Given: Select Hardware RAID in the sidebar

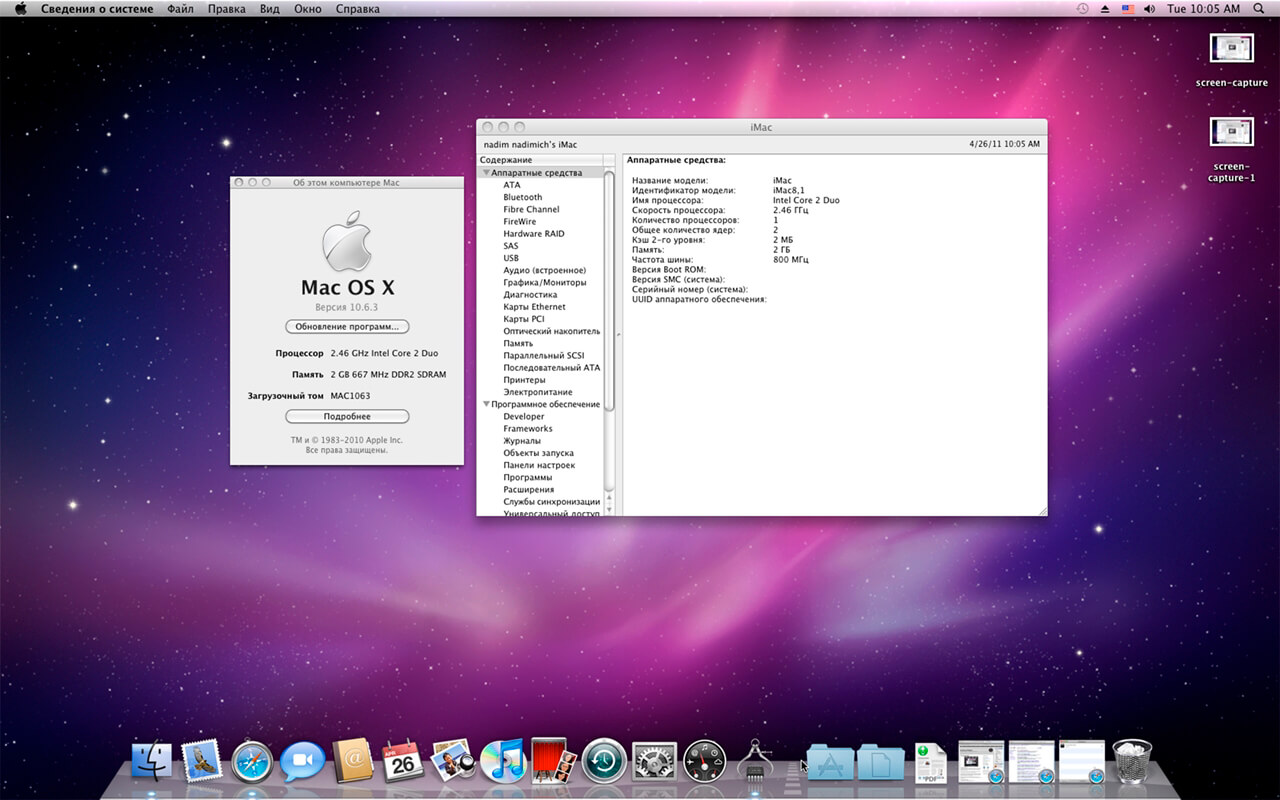Looking at the screenshot, I should tap(534, 234).
